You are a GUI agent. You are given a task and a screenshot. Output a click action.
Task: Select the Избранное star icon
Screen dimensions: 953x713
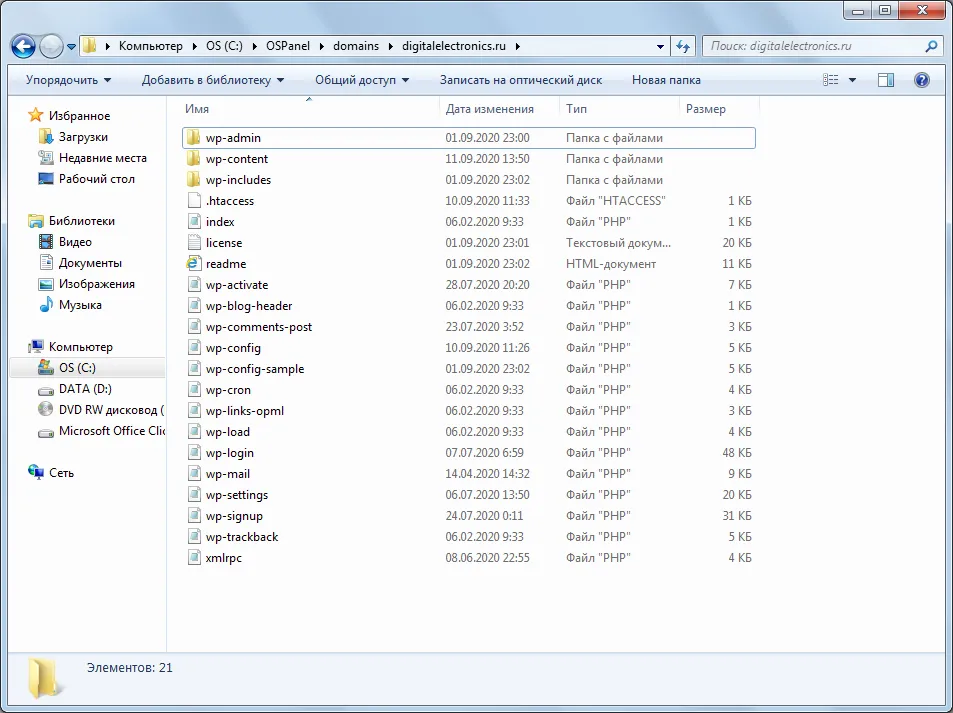36,115
